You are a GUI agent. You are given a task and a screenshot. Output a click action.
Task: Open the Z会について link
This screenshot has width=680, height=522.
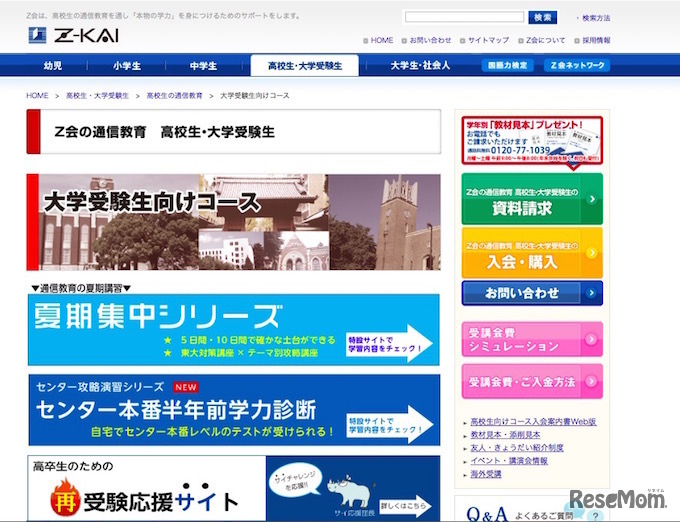[546, 40]
